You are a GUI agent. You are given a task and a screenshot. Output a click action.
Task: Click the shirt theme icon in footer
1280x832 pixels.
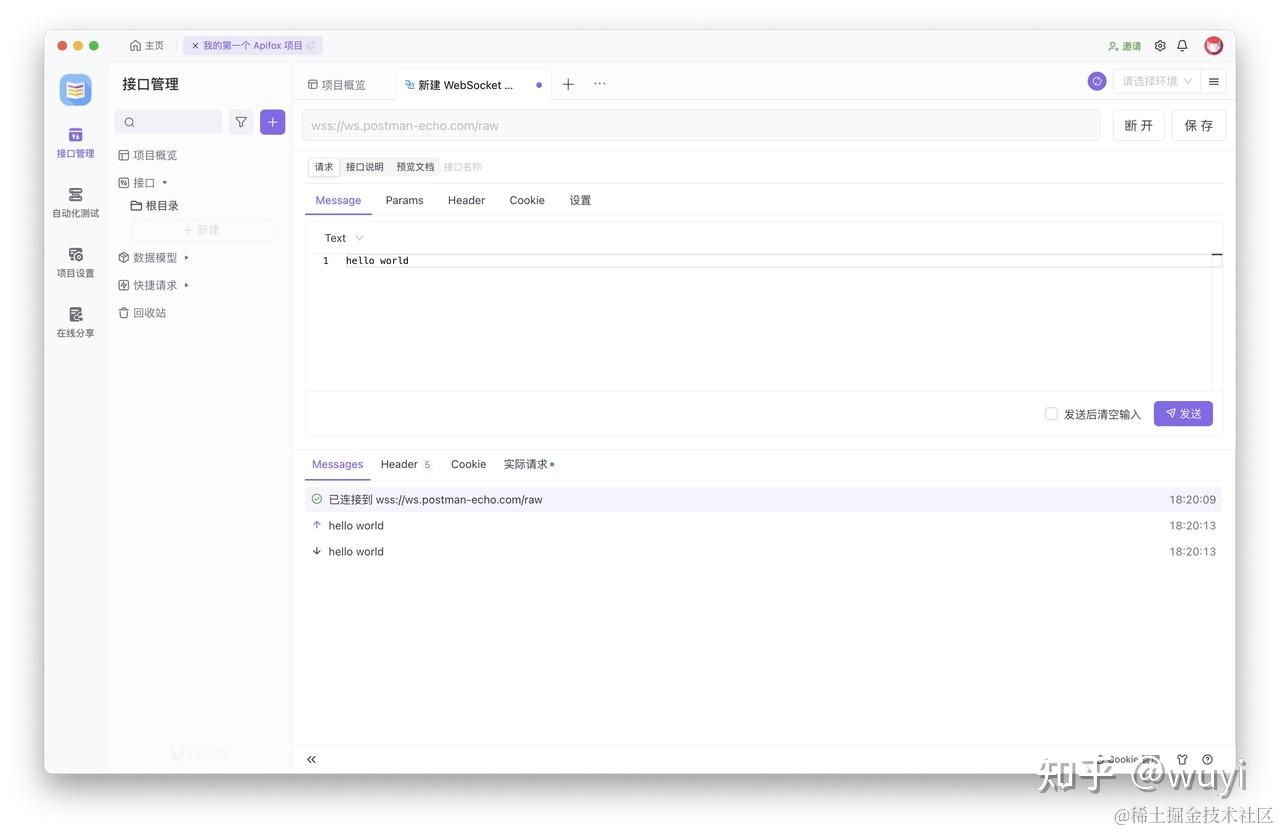pos(1182,759)
